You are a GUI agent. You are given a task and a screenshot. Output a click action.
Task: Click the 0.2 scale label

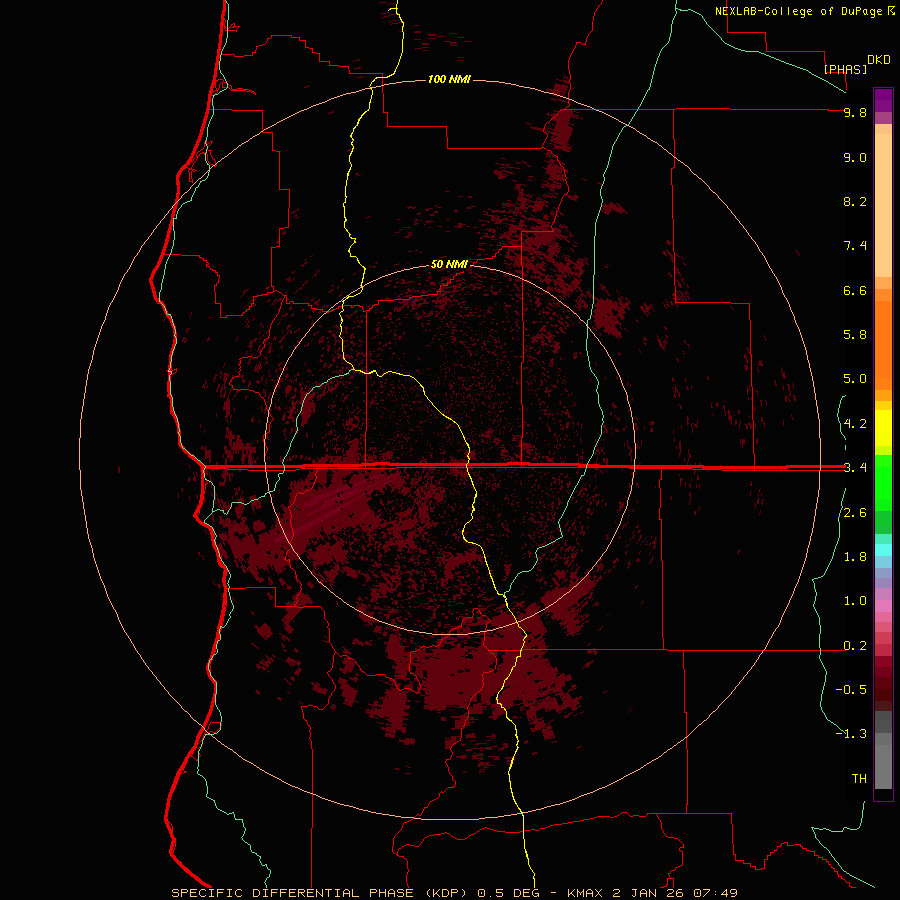coord(855,646)
